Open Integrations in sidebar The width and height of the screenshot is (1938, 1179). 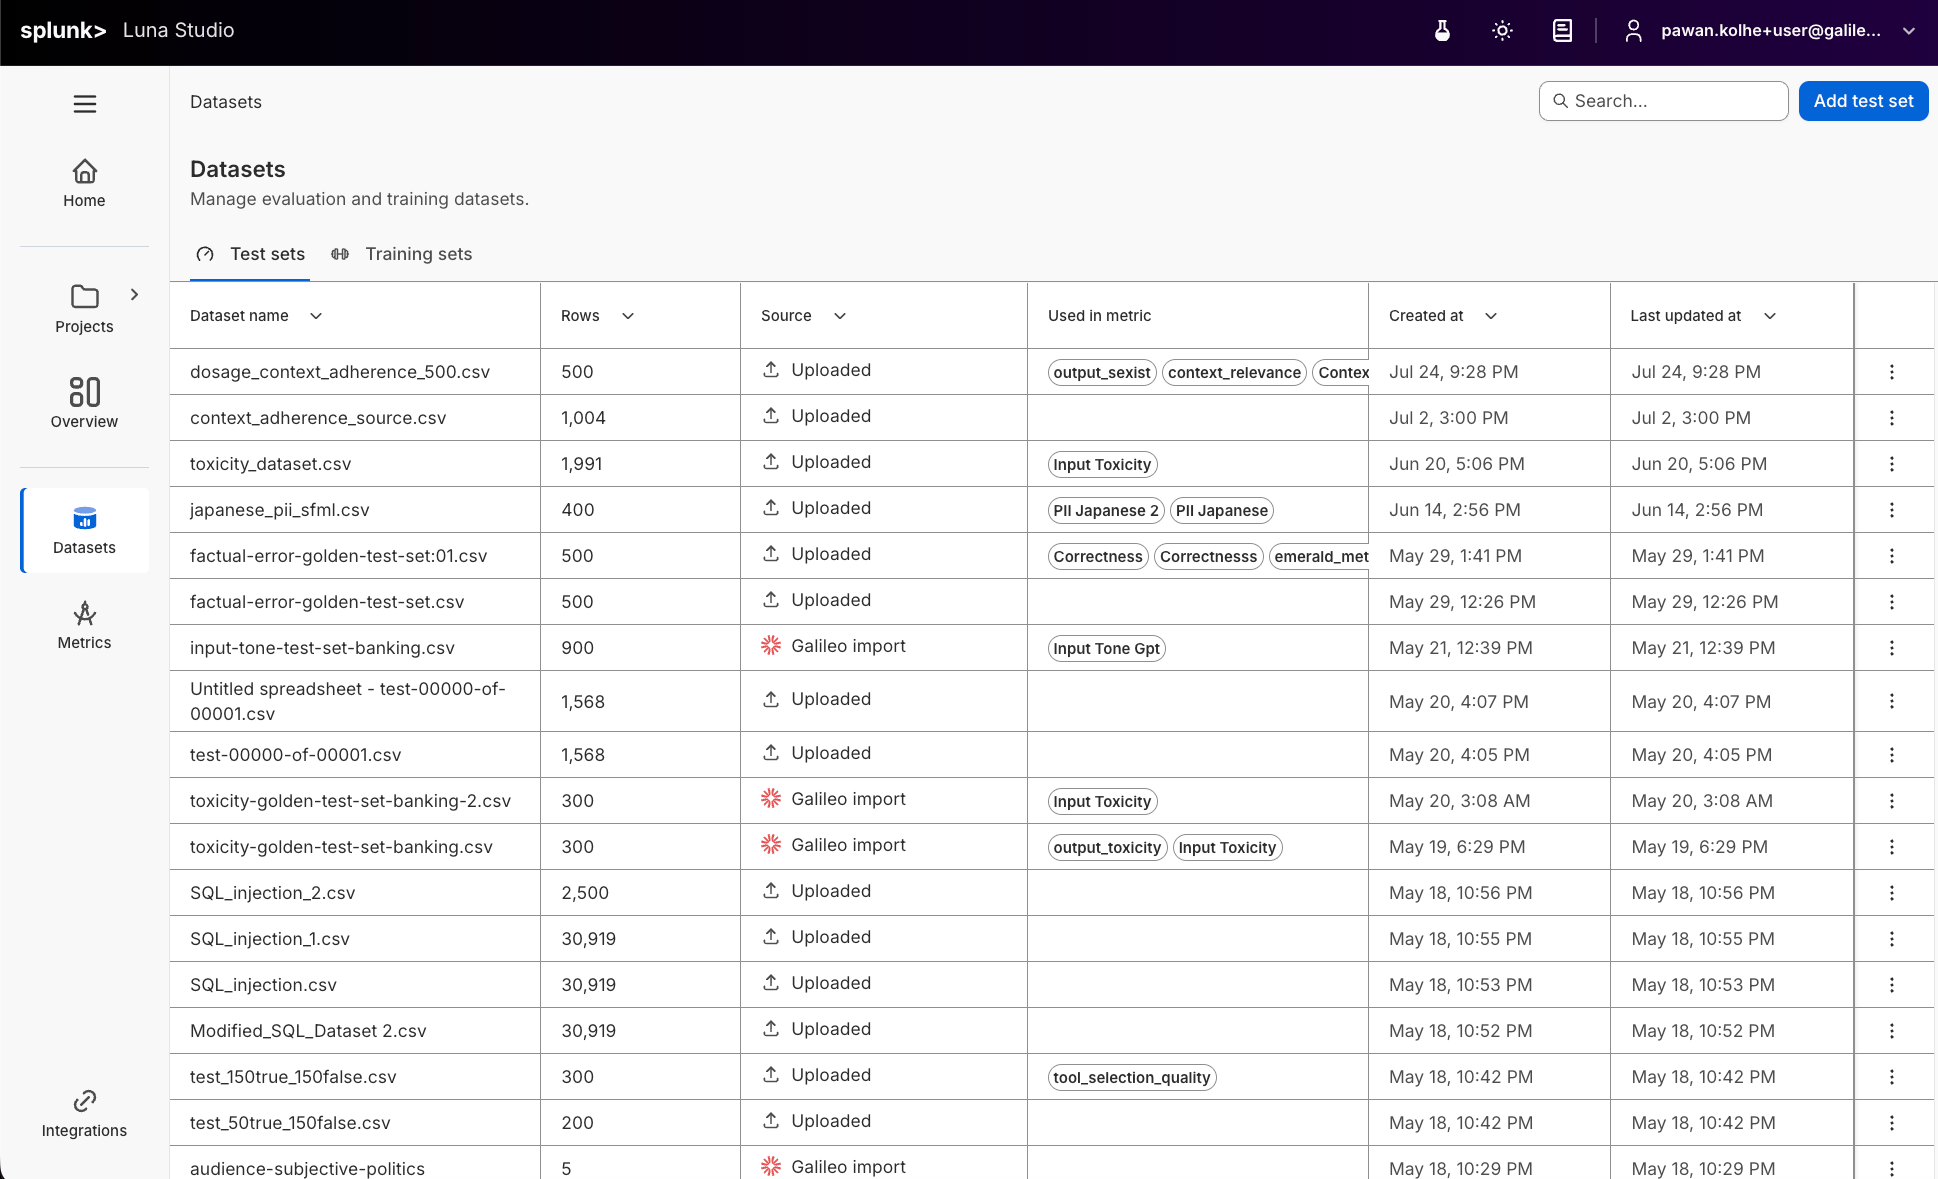coord(84,1114)
